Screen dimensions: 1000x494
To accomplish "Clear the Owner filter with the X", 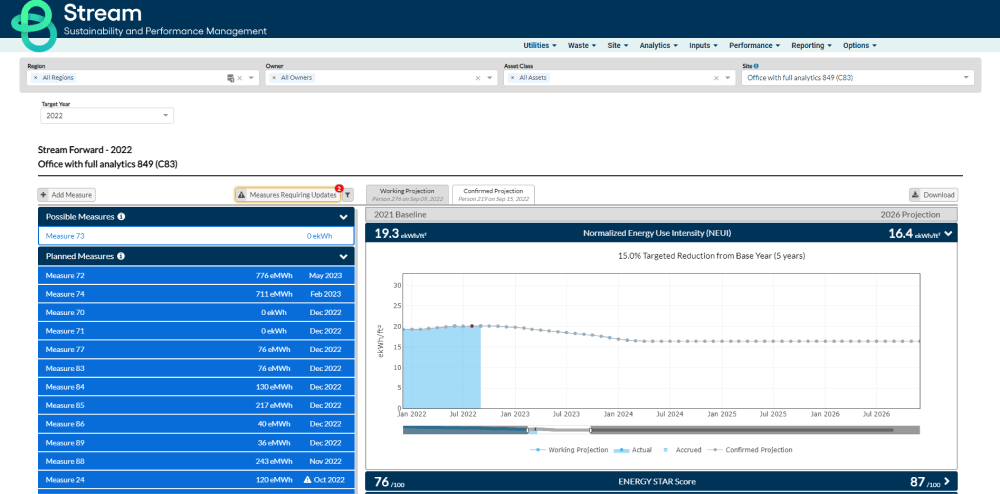I will tap(478, 78).
